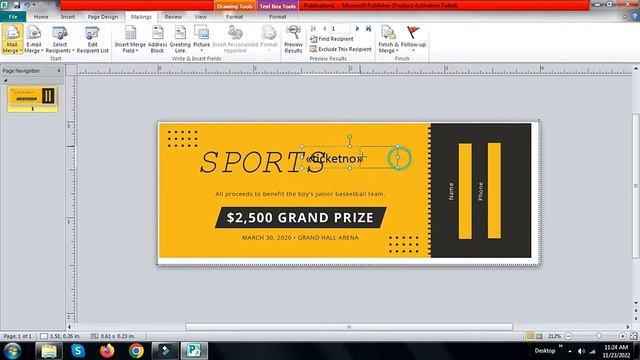Viewport: 640px width, 360px height.
Task: Open Customize Quick Access Toolbar dropdown
Action: (x=34, y=5)
